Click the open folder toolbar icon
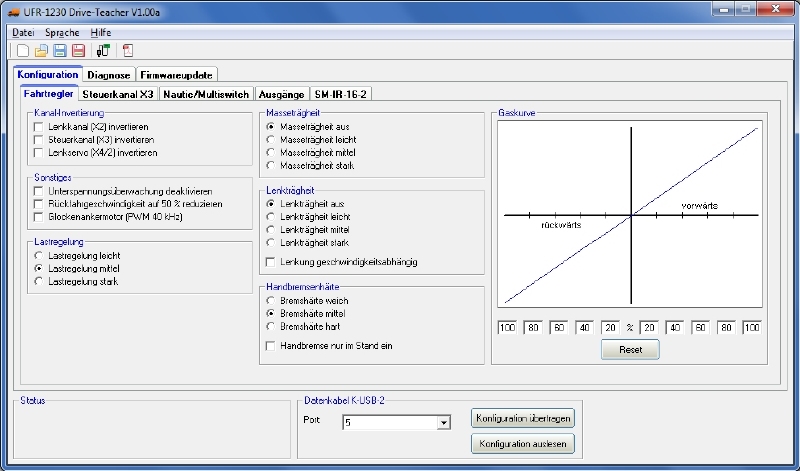 click(x=41, y=50)
